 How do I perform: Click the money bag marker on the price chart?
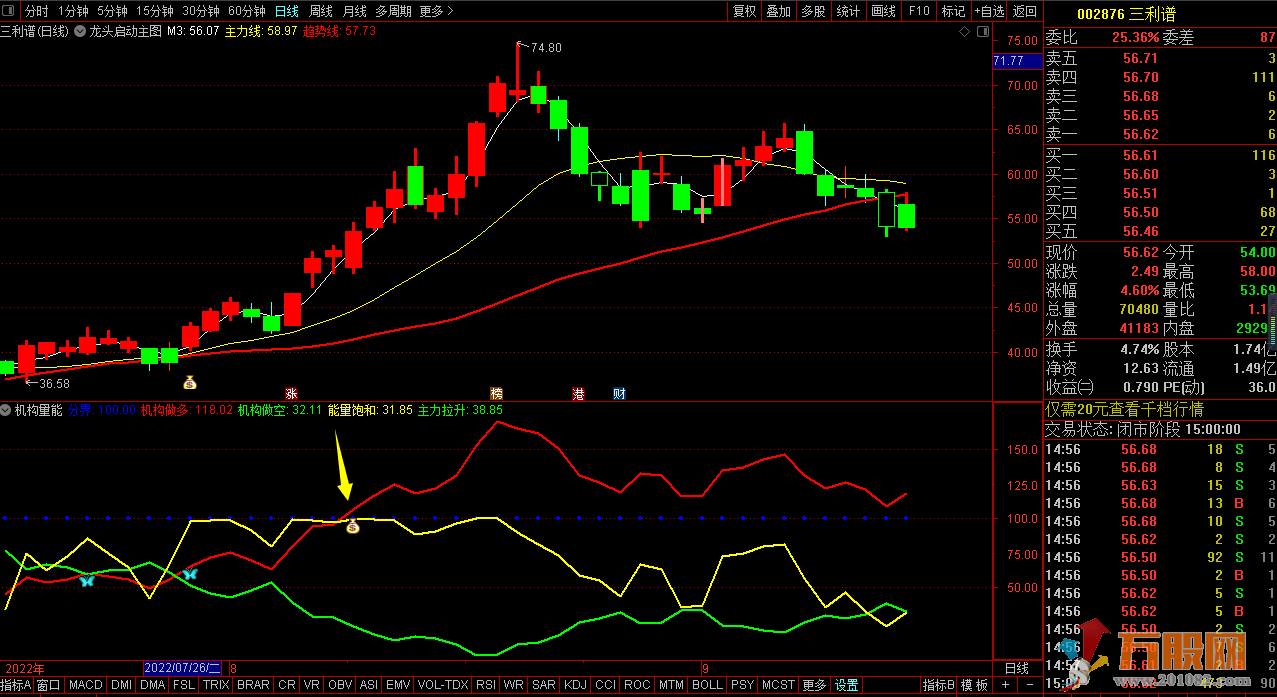point(189,381)
